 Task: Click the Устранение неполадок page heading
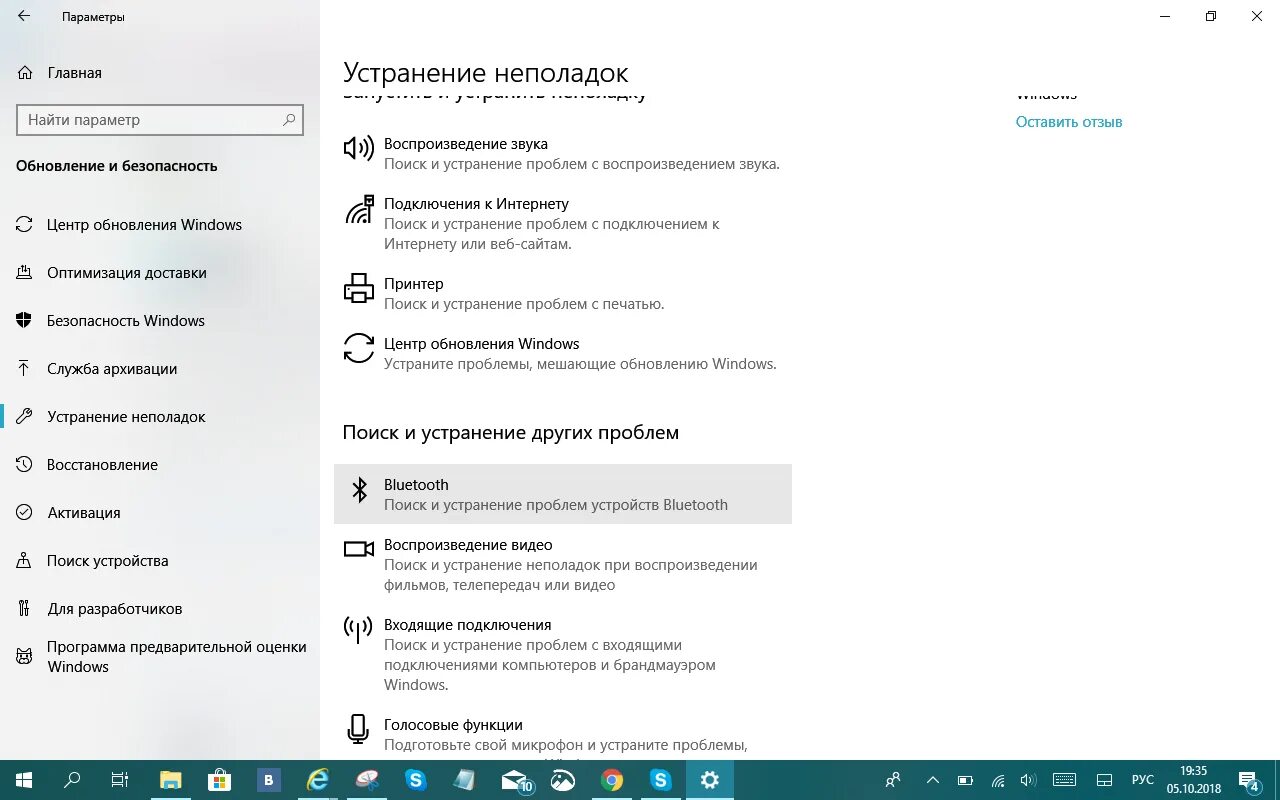(x=486, y=73)
